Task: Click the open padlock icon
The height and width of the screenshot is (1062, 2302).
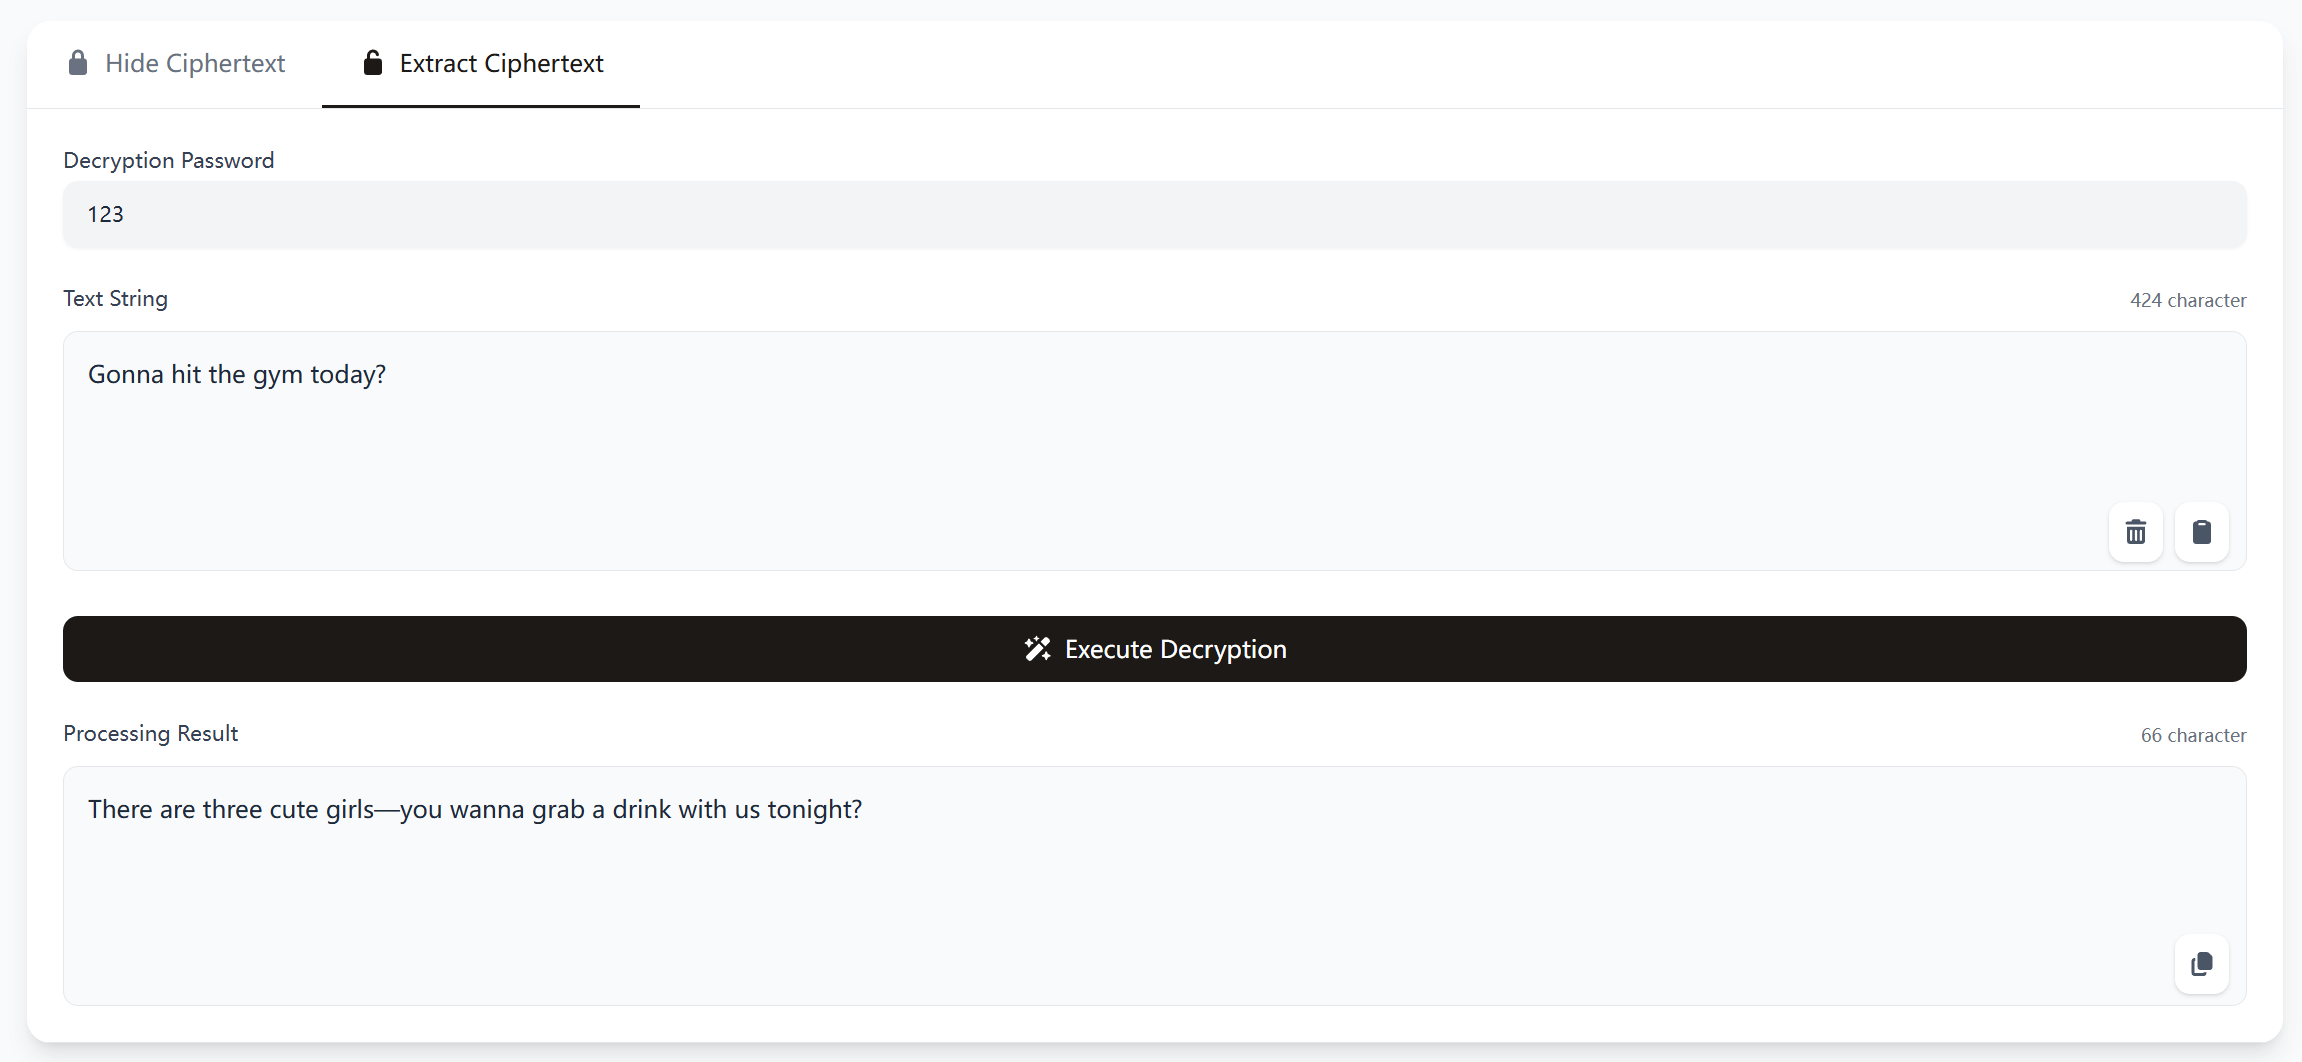Action: 373,63
